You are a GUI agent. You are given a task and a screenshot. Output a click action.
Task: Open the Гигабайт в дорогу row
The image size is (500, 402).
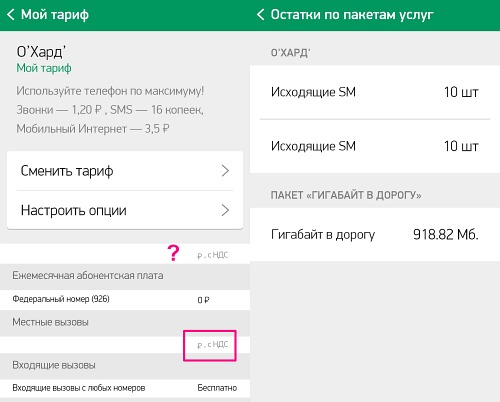click(x=375, y=234)
